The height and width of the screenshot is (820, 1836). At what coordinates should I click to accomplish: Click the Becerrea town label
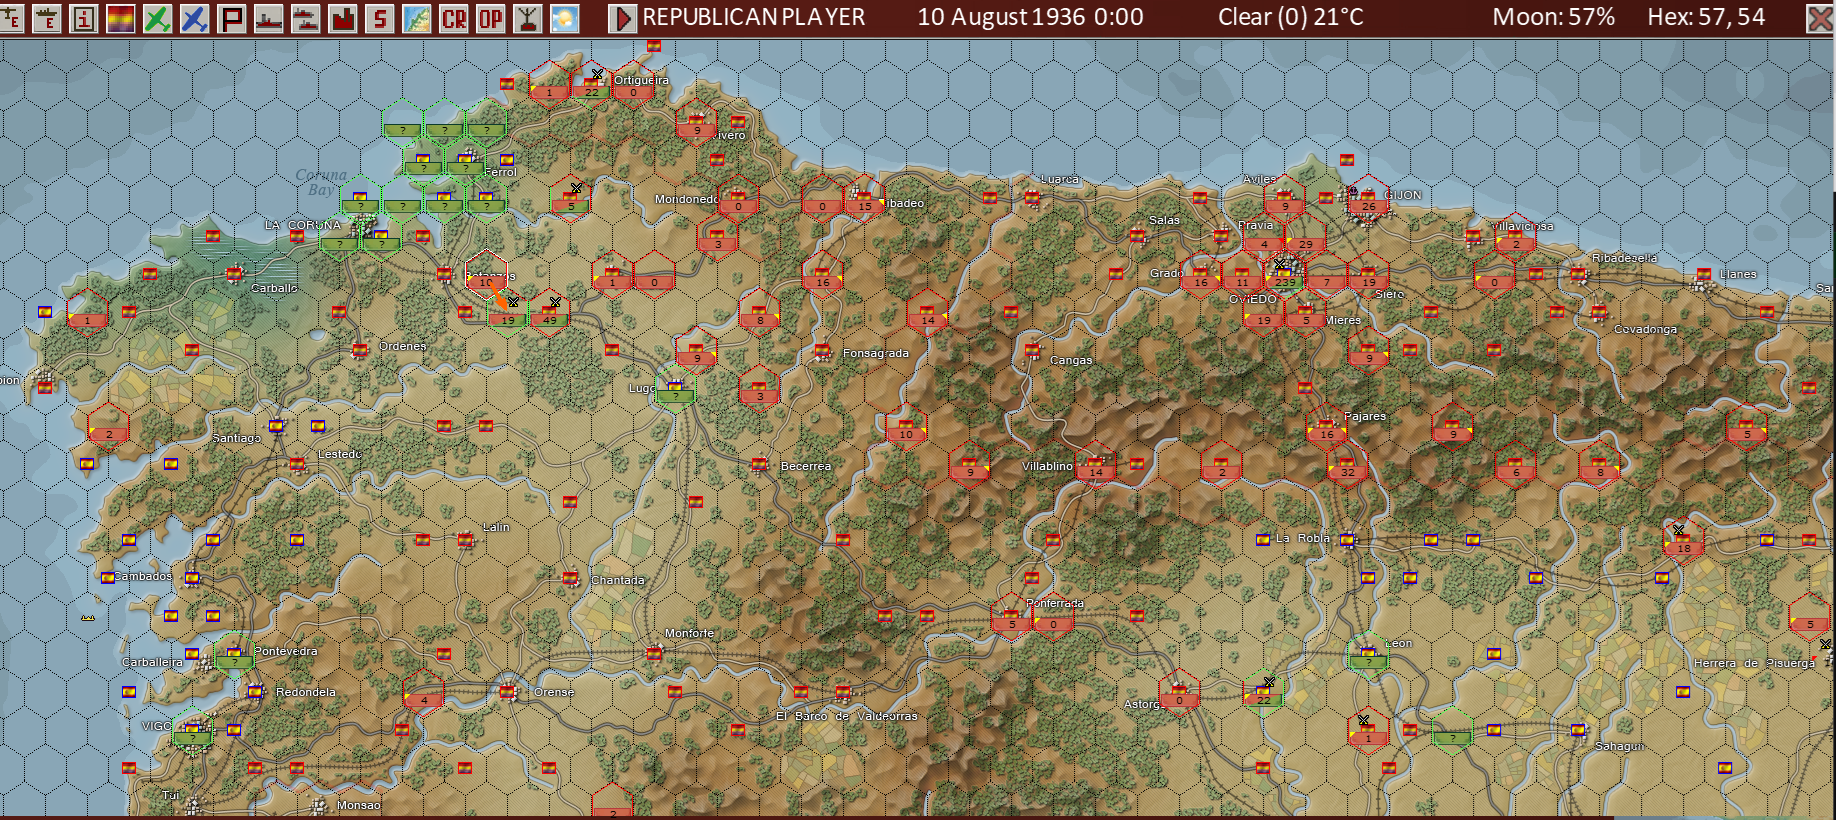pos(806,466)
